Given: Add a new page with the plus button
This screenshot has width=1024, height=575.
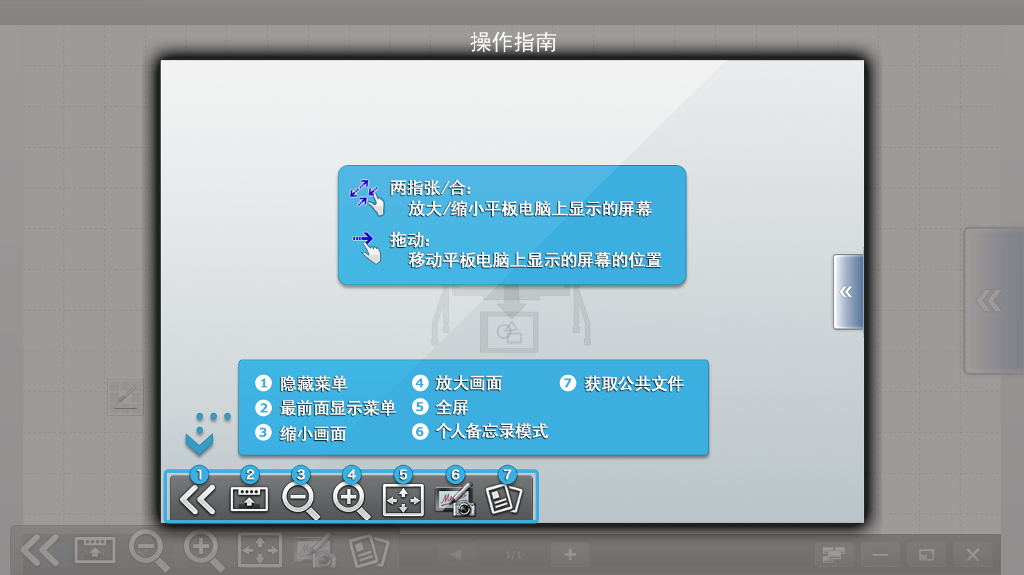Looking at the screenshot, I should pyautogui.click(x=569, y=554).
